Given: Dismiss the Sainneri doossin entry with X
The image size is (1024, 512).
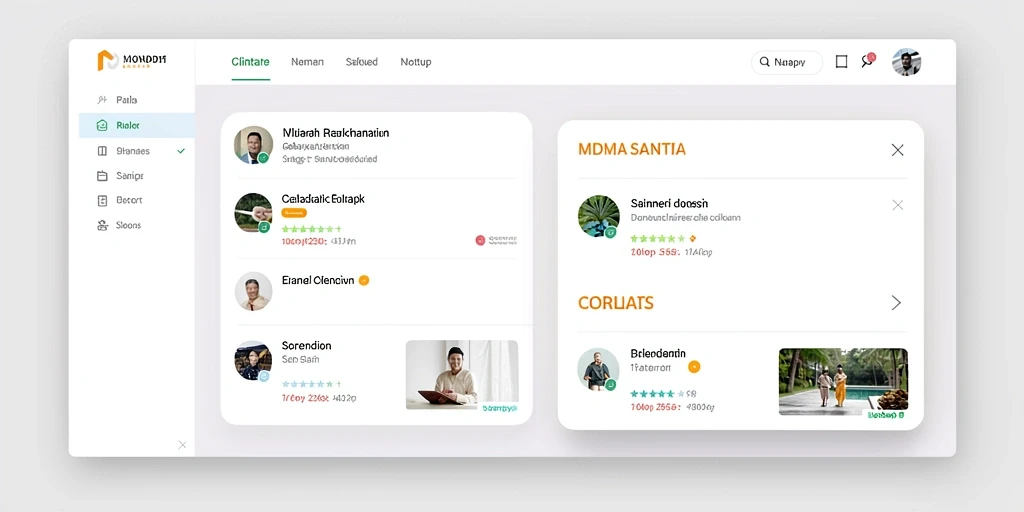Looking at the screenshot, I should click(898, 205).
